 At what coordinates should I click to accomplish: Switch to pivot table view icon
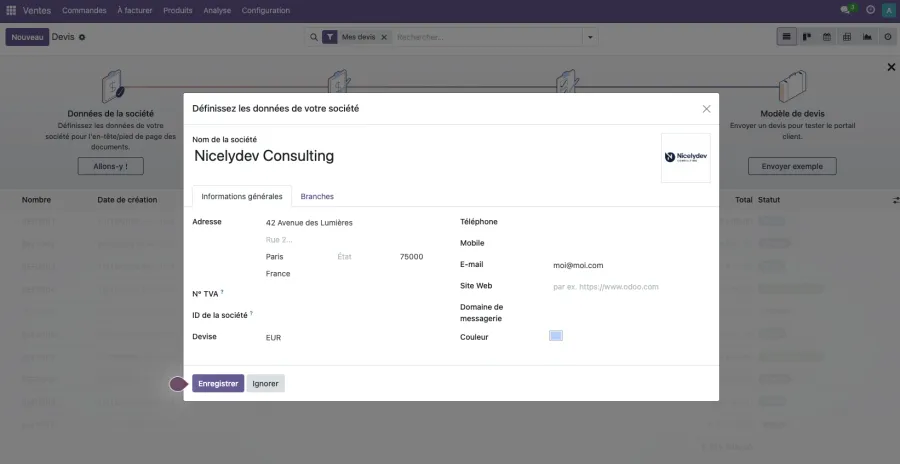(847, 37)
